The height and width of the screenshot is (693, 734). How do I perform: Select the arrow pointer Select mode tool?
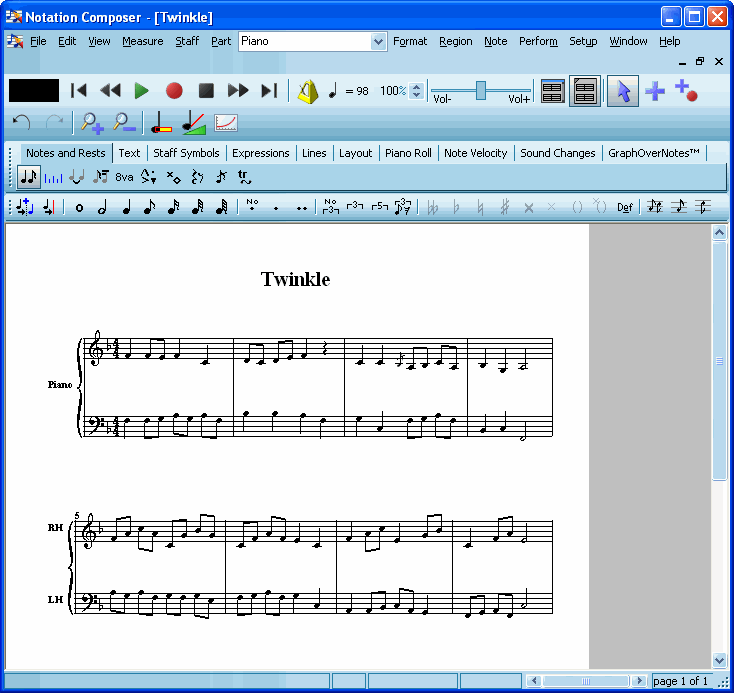click(623, 91)
